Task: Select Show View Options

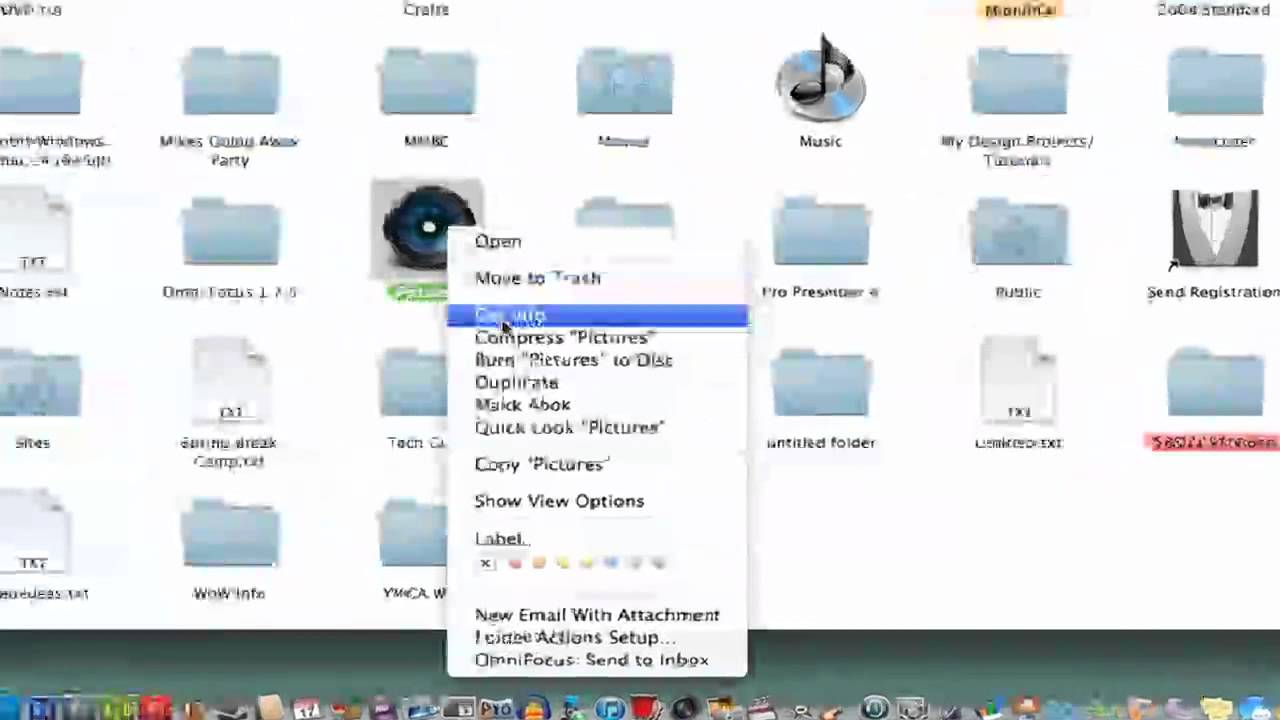Action: tap(559, 501)
